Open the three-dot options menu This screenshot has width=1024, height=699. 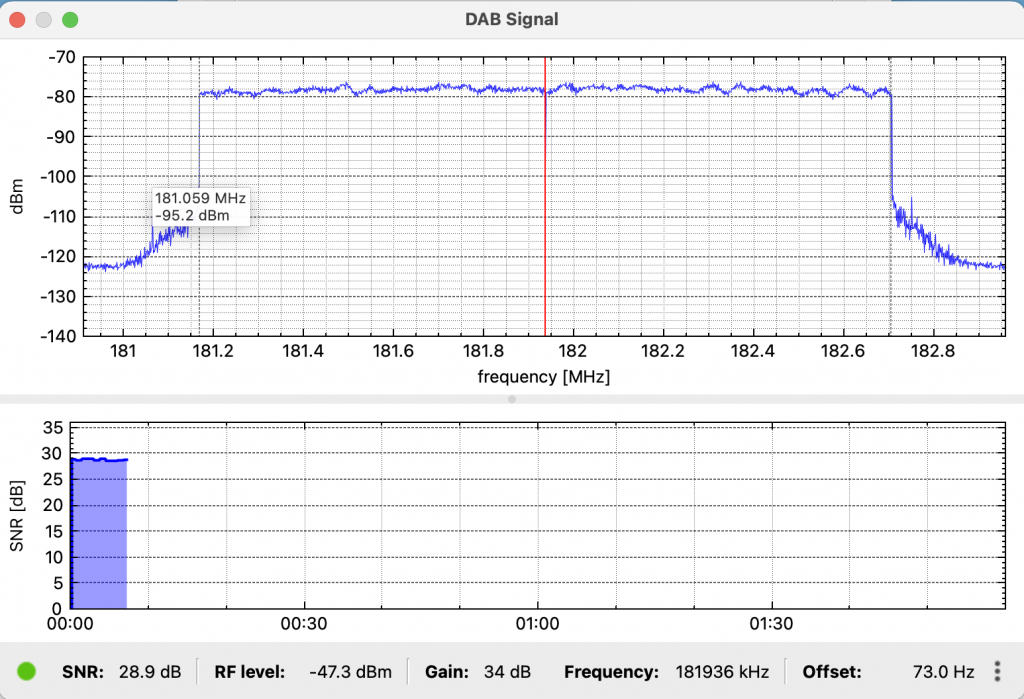click(997, 672)
